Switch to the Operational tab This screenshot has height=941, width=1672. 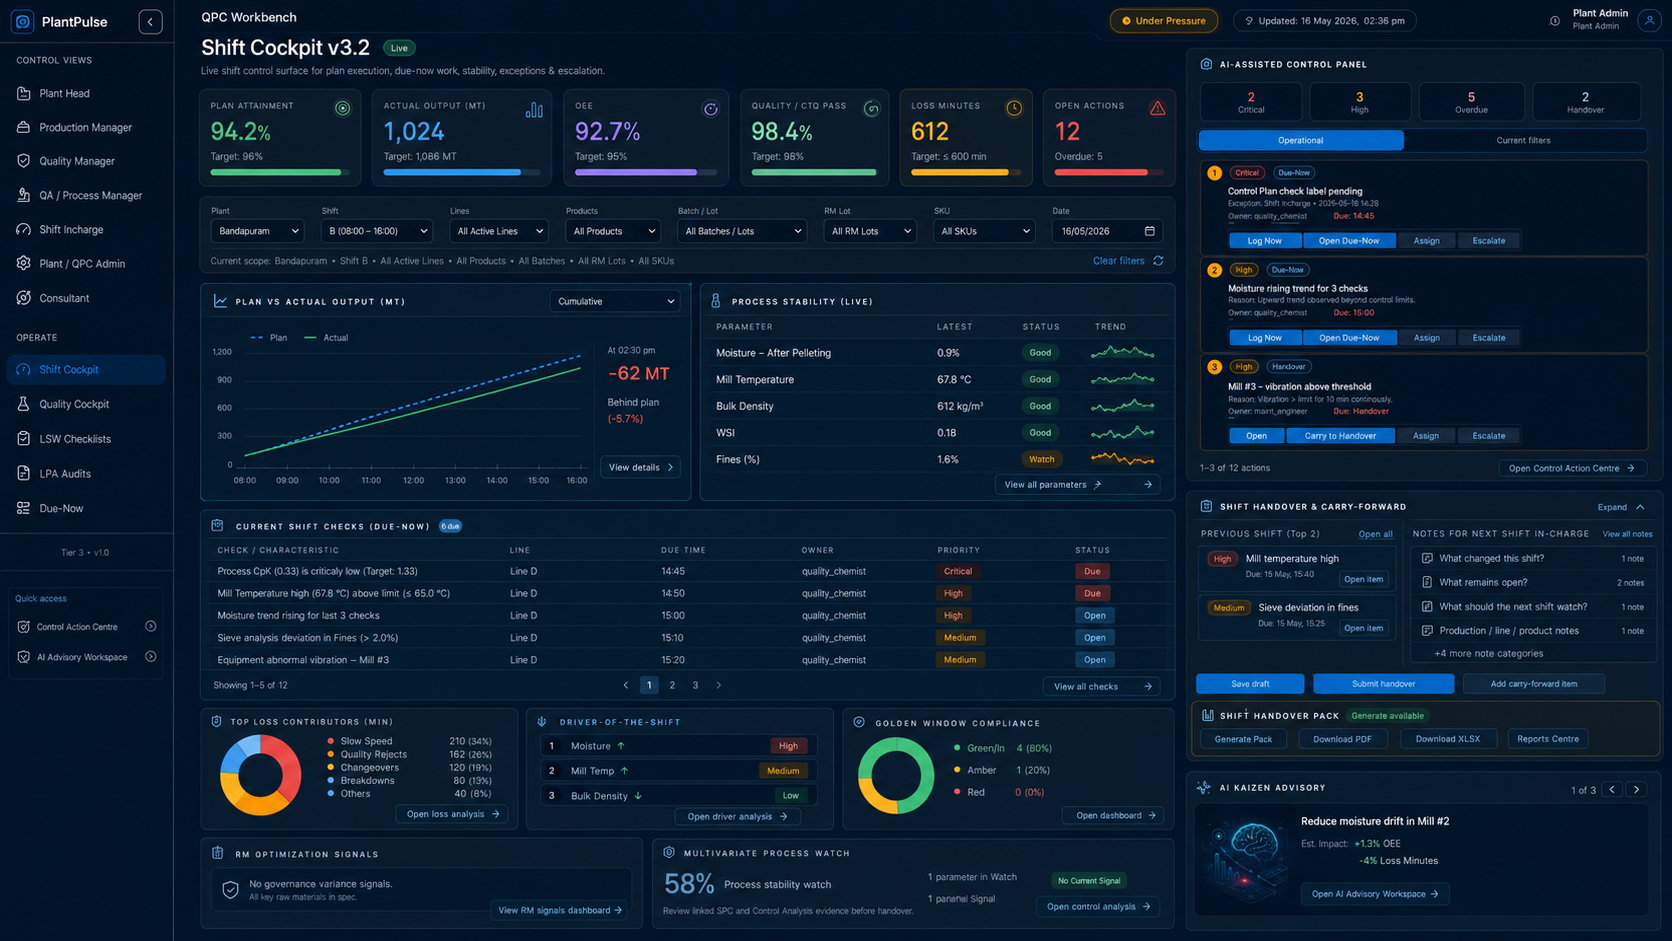click(1301, 140)
